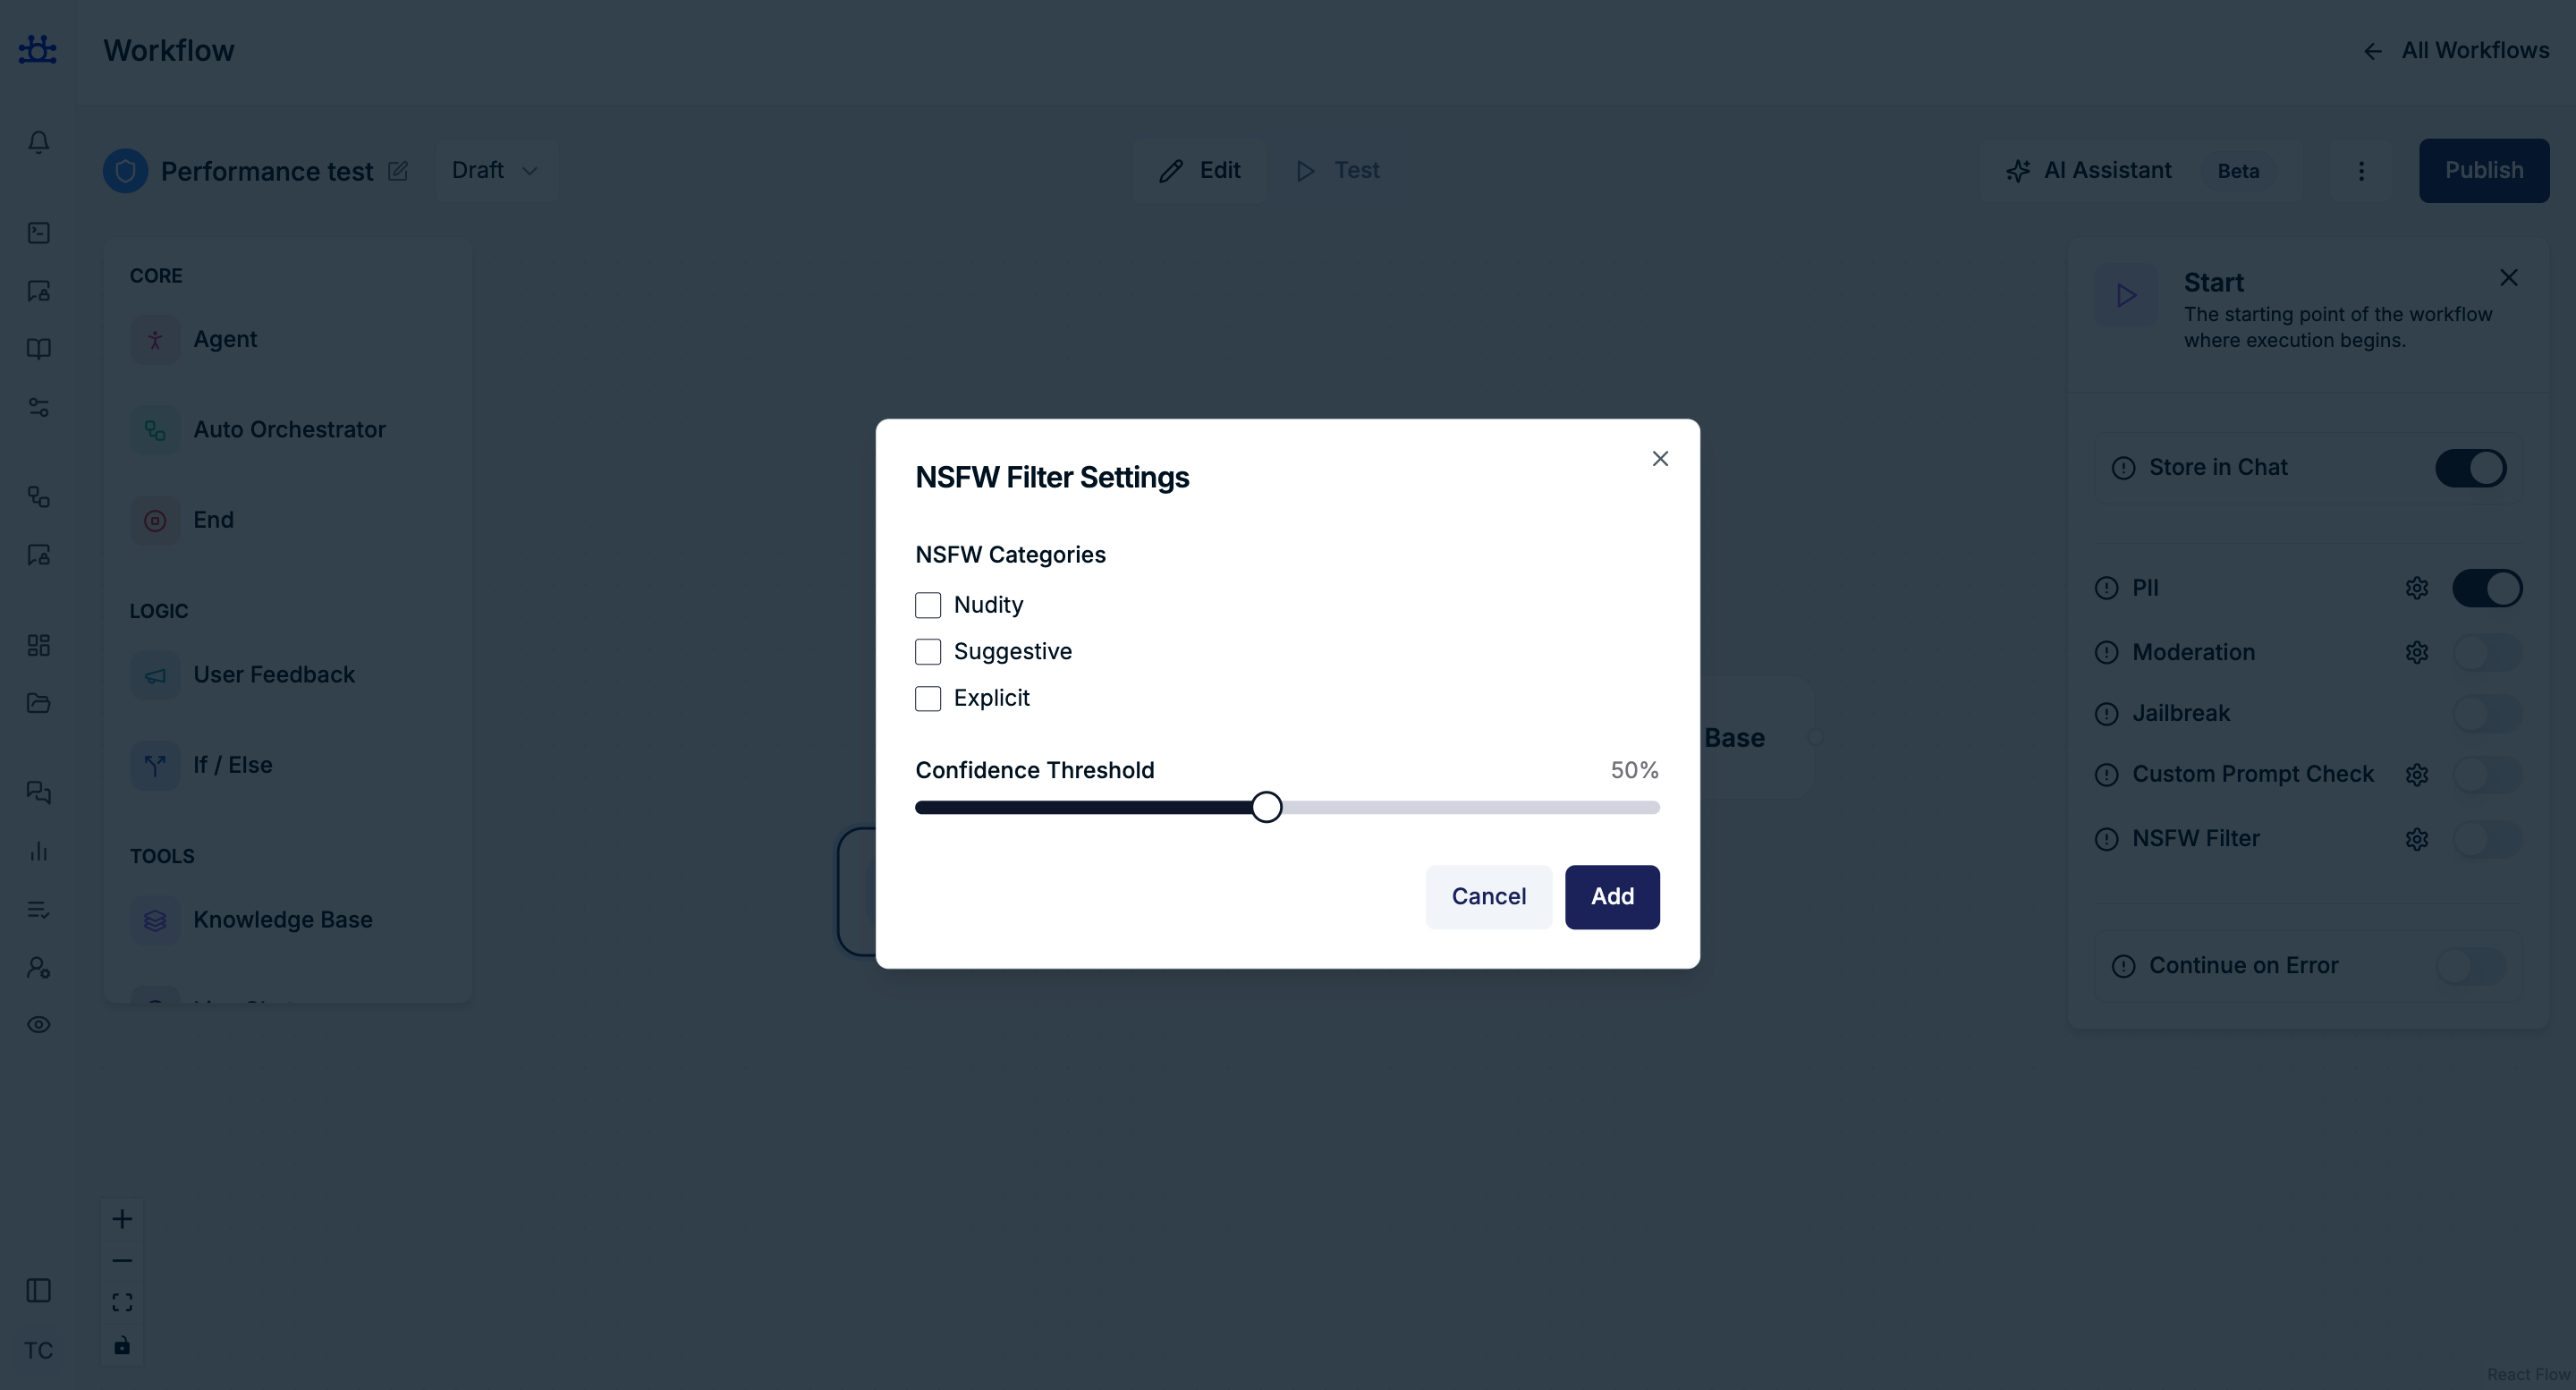
Task: Click the zoom in plus icon
Action: tap(122, 1219)
